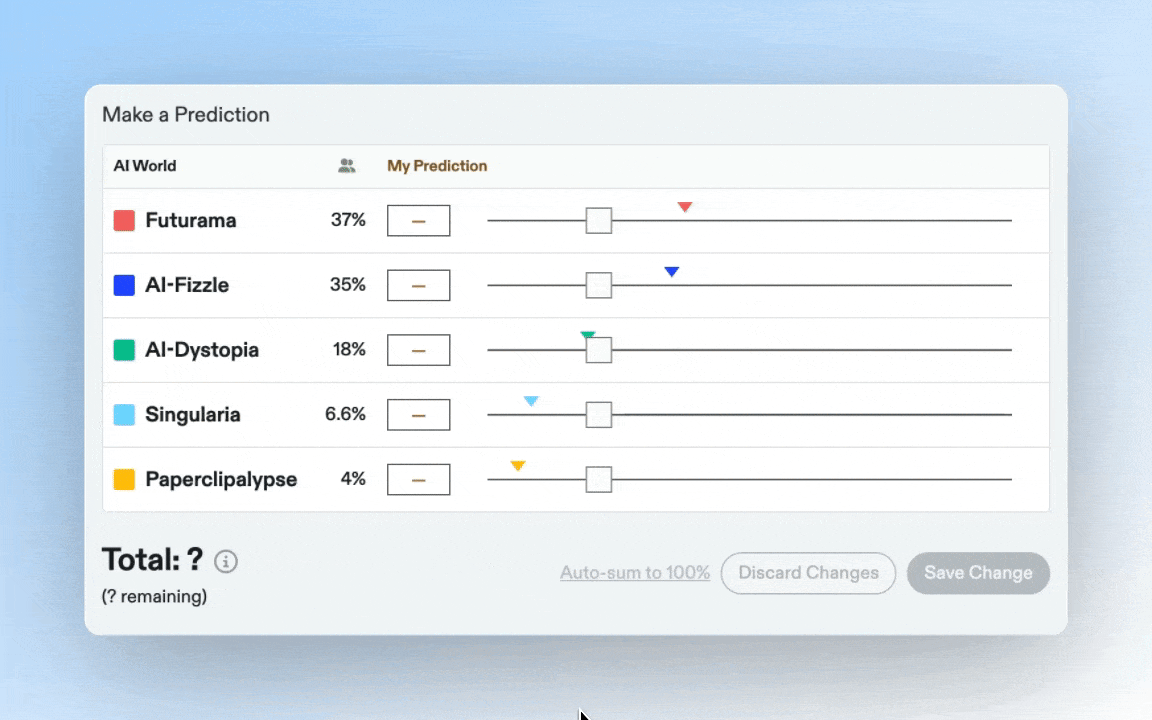Select the AI World column header
Viewport: 1152px width, 720px height.
coord(145,166)
